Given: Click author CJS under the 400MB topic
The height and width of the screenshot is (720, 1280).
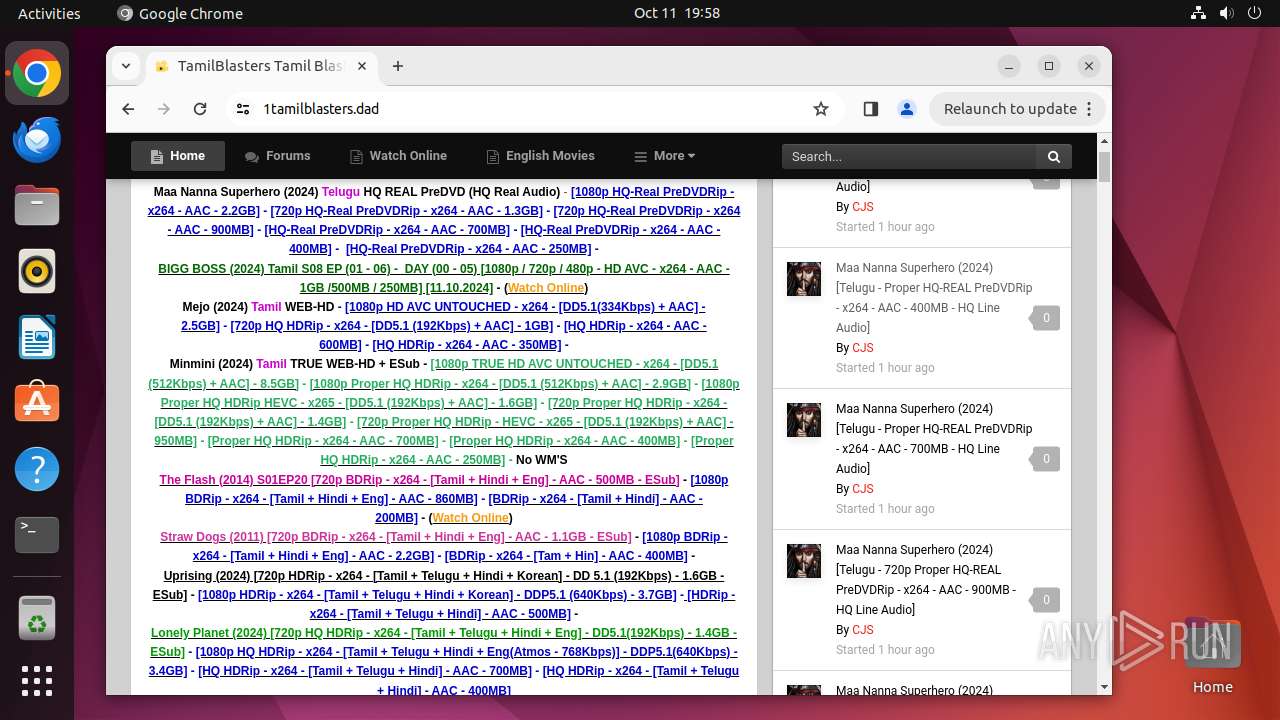Looking at the screenshot, I should click(x=862, y=348).
